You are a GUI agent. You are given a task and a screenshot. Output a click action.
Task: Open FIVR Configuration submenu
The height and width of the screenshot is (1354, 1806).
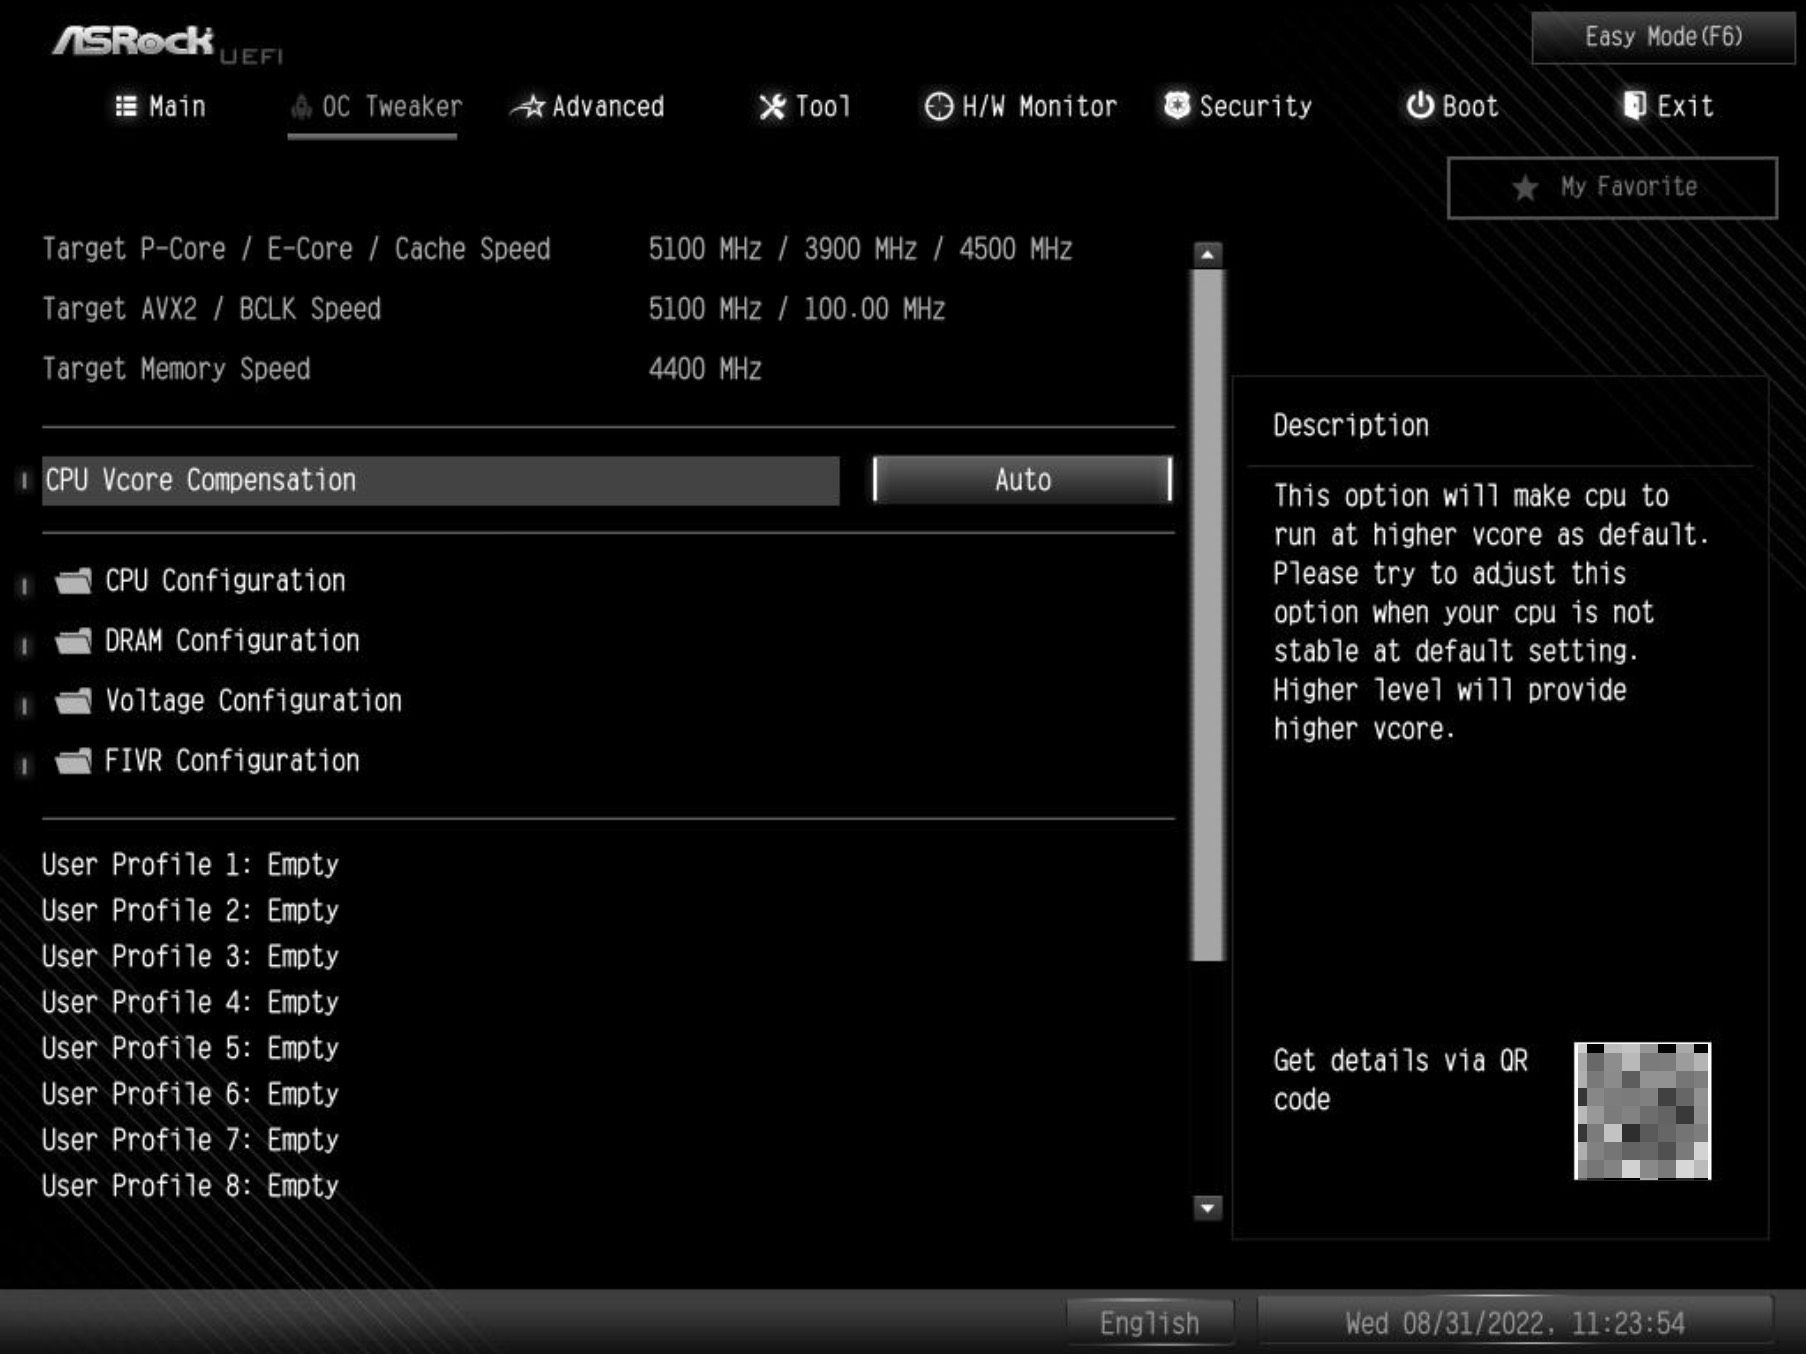click(232, 761)
